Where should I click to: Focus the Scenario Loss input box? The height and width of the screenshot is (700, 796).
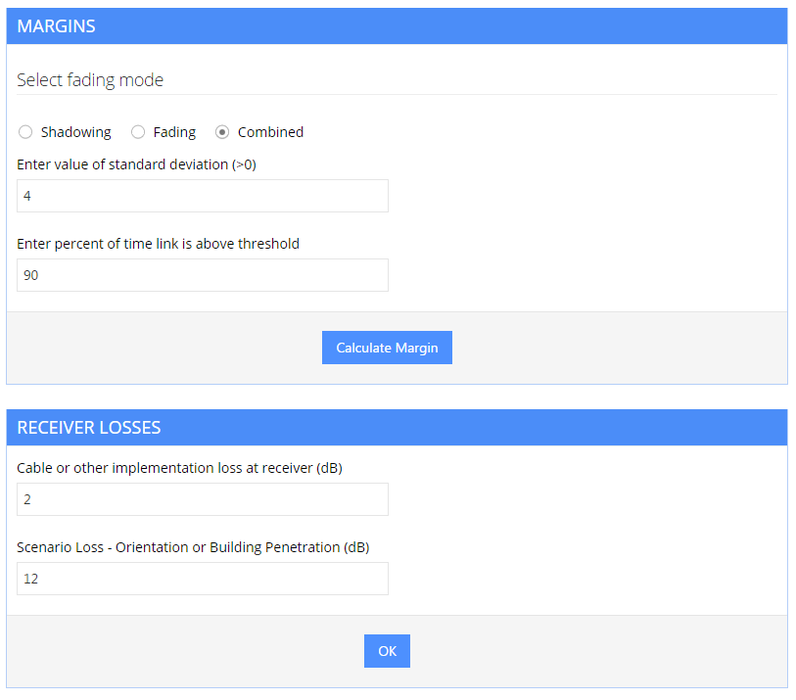(x=202, y=578)
